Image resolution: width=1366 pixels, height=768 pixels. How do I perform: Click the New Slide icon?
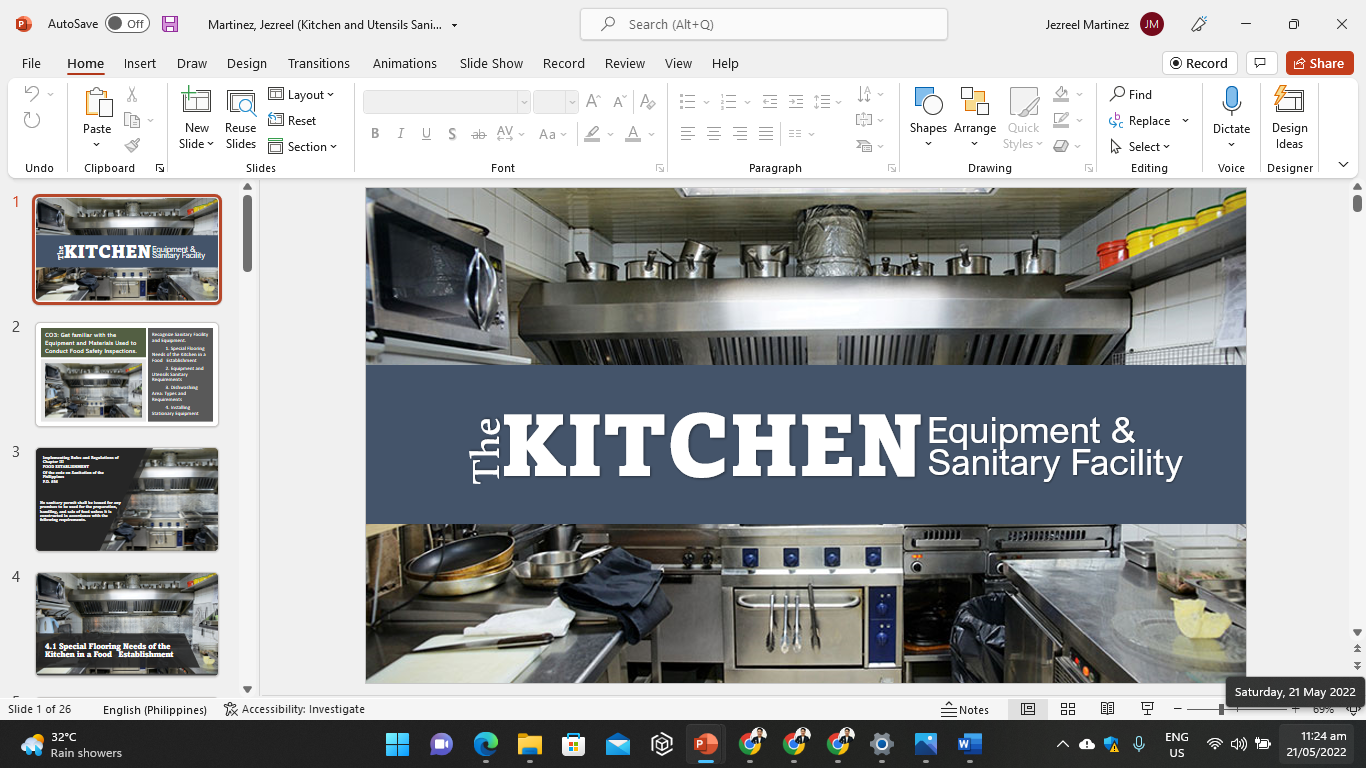coord(196,101)
